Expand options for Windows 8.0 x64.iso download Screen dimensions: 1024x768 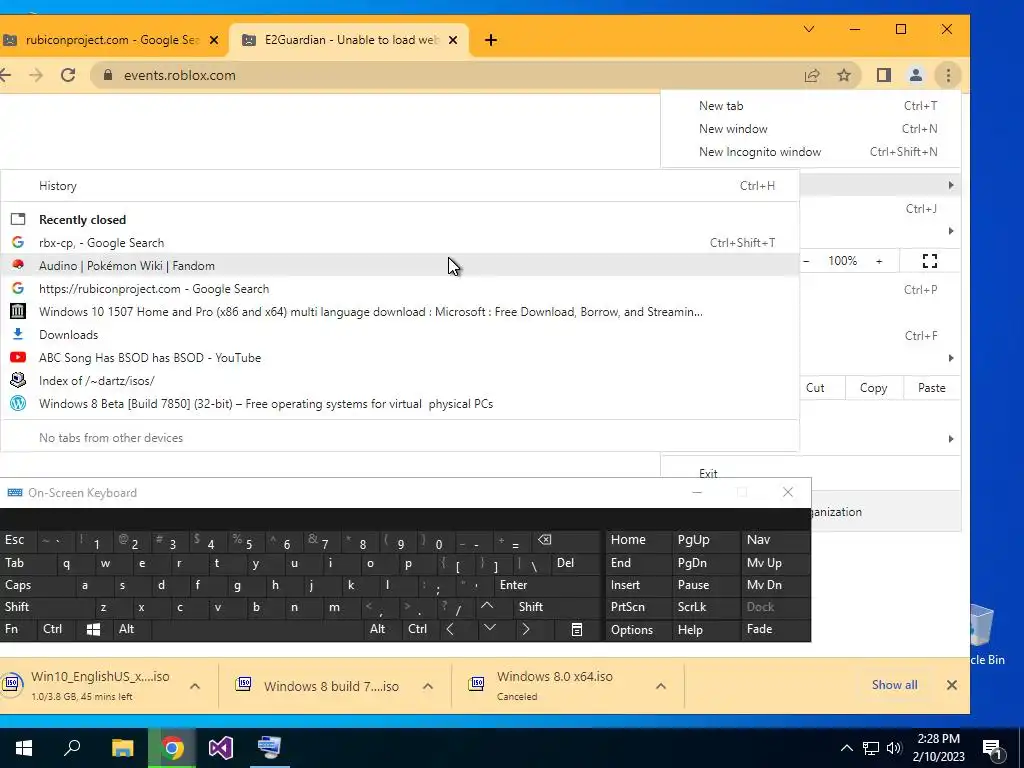click(x=661, y=686)
